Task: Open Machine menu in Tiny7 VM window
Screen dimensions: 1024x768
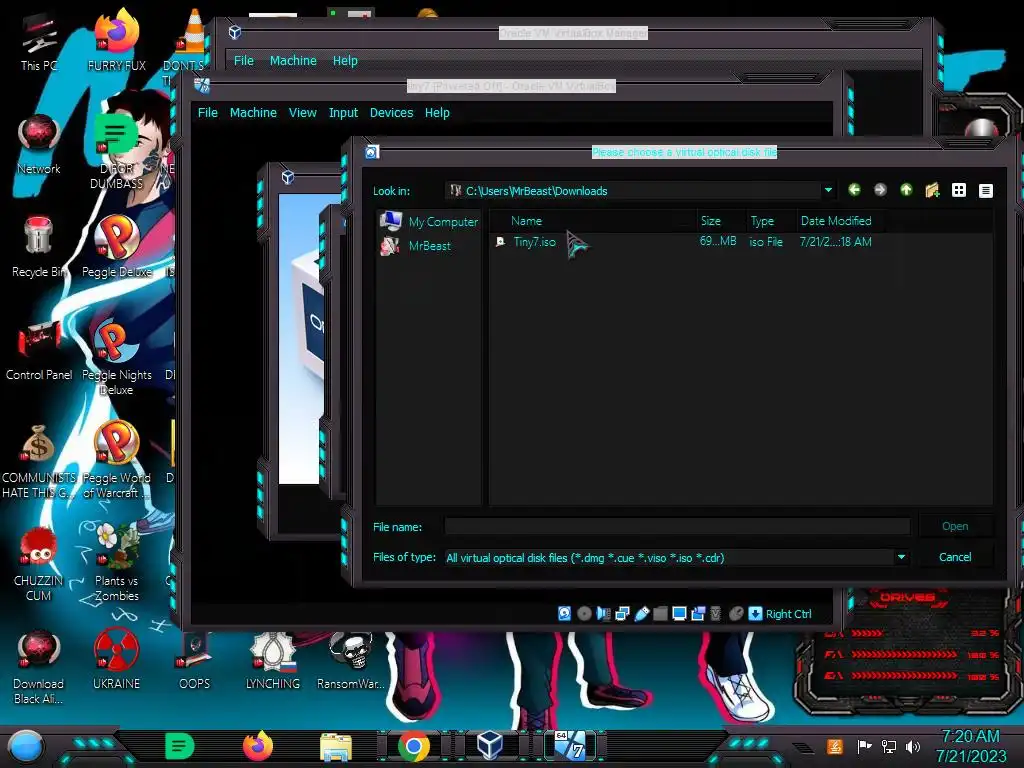Action: (x=253, y=112)
